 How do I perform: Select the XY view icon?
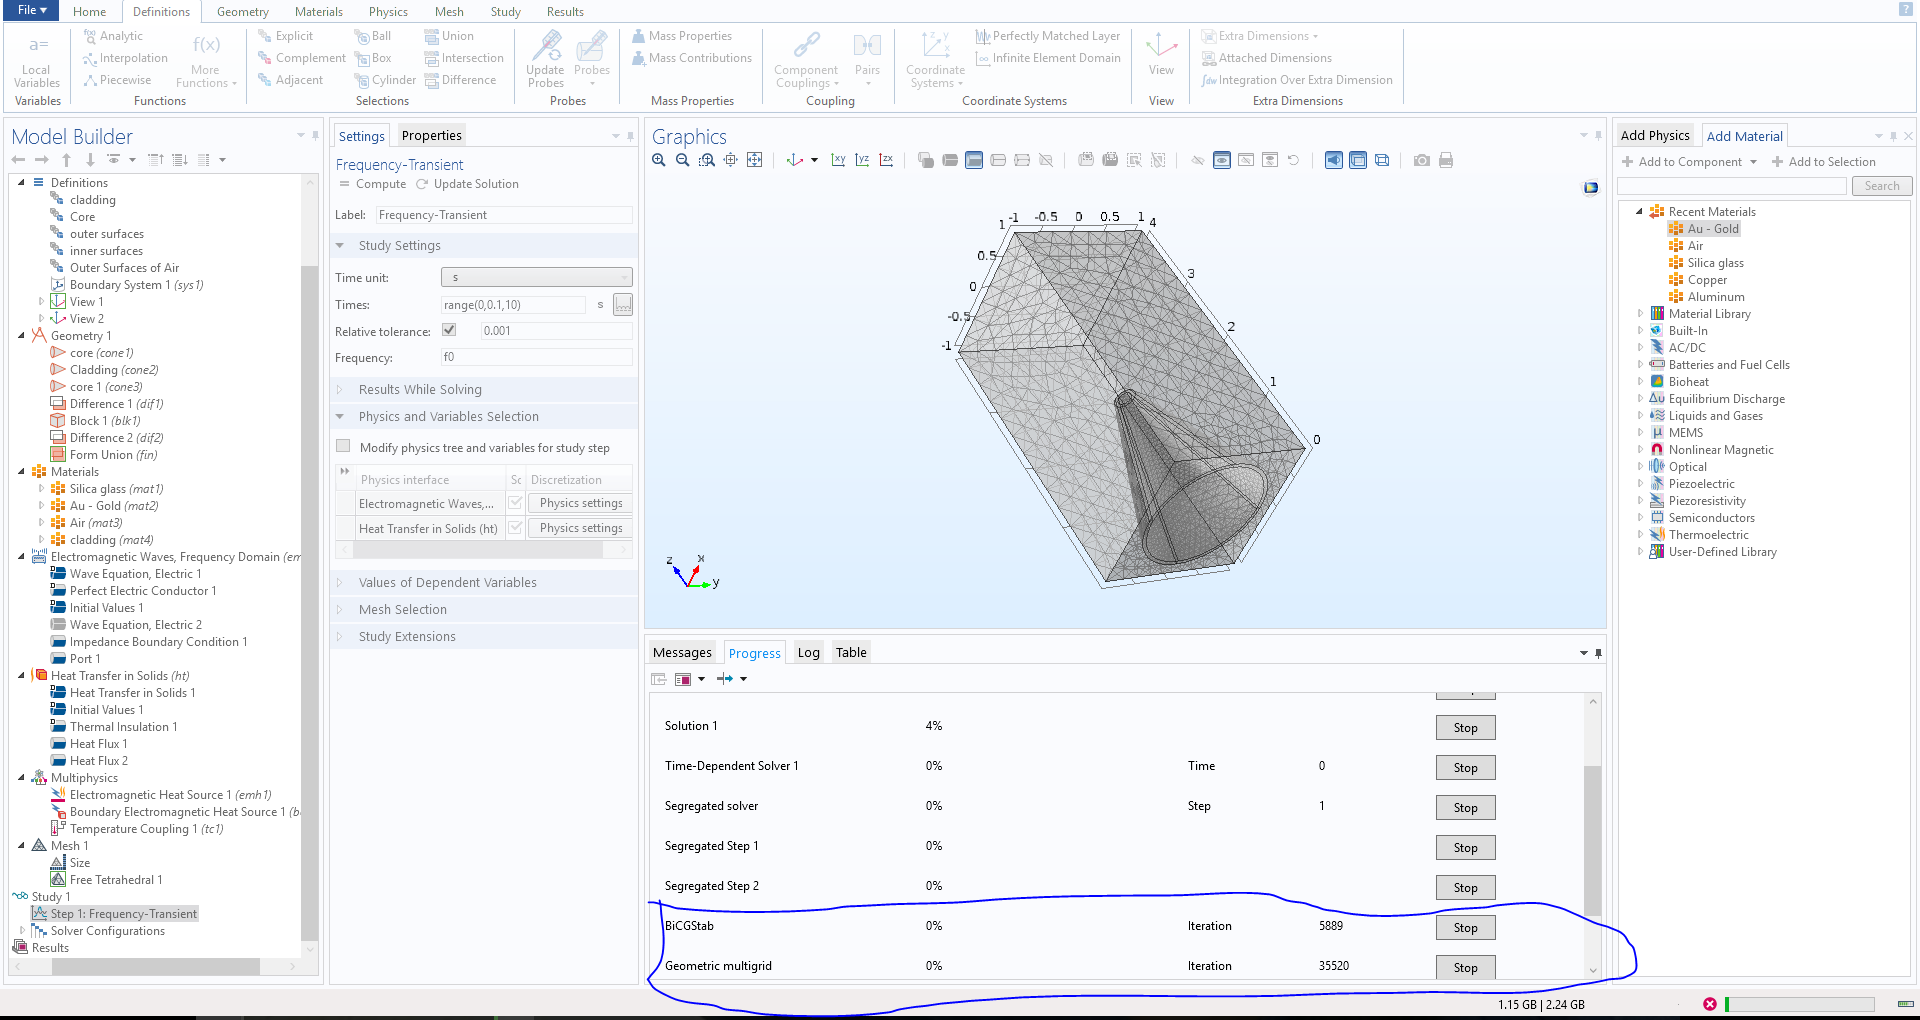(x=838, y=160)
